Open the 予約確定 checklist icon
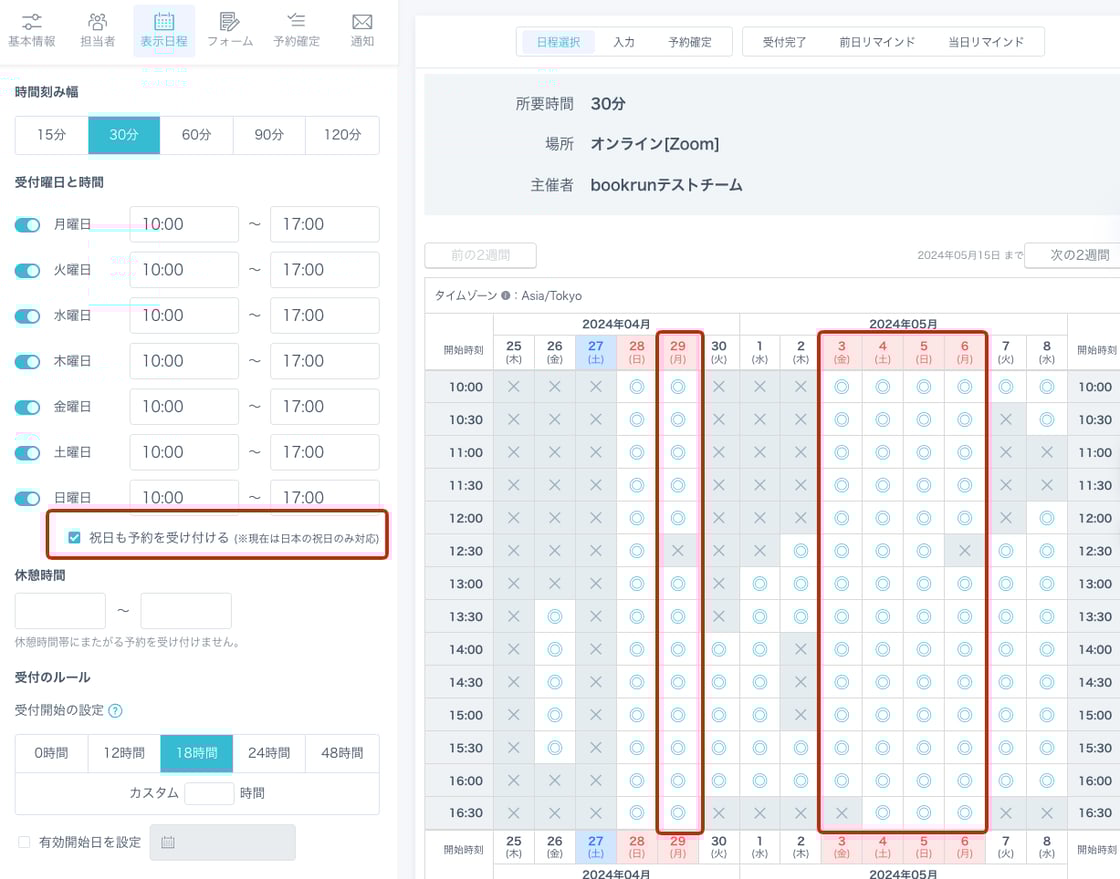The height and width of the screenshot is (879, 1120). [296, 22]
